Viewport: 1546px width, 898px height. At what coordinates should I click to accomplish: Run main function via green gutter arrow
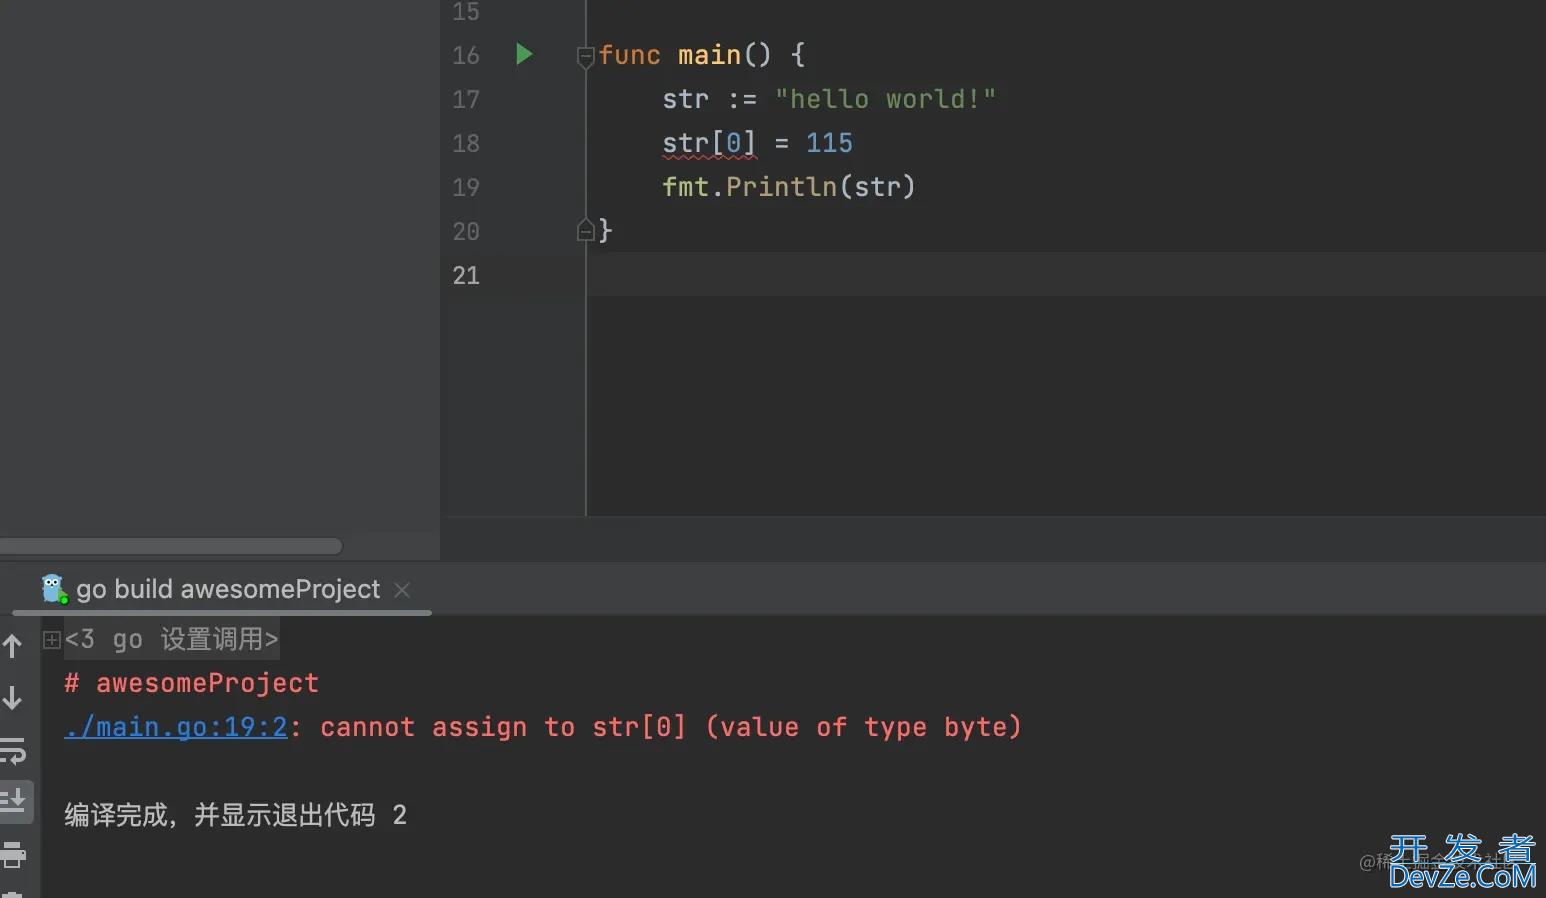524,54
